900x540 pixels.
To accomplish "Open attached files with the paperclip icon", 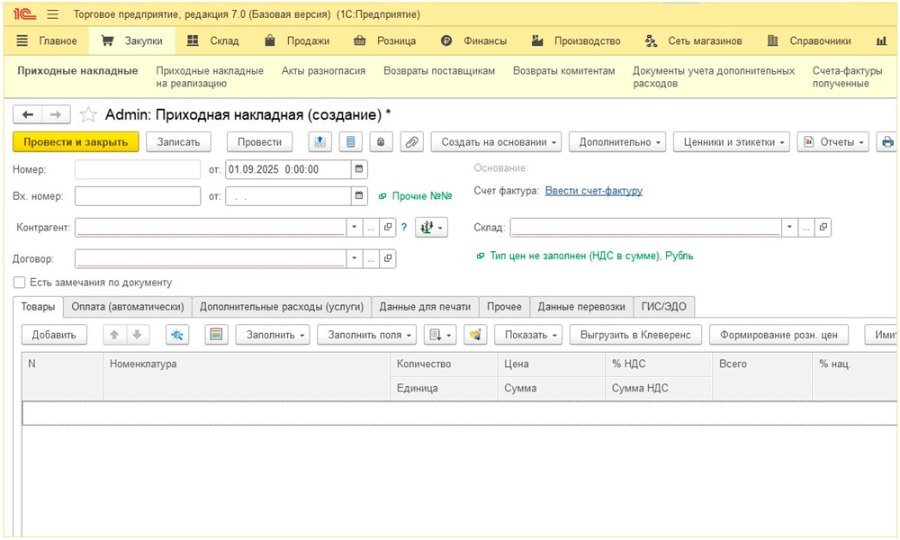I will (x=412, y=142).
